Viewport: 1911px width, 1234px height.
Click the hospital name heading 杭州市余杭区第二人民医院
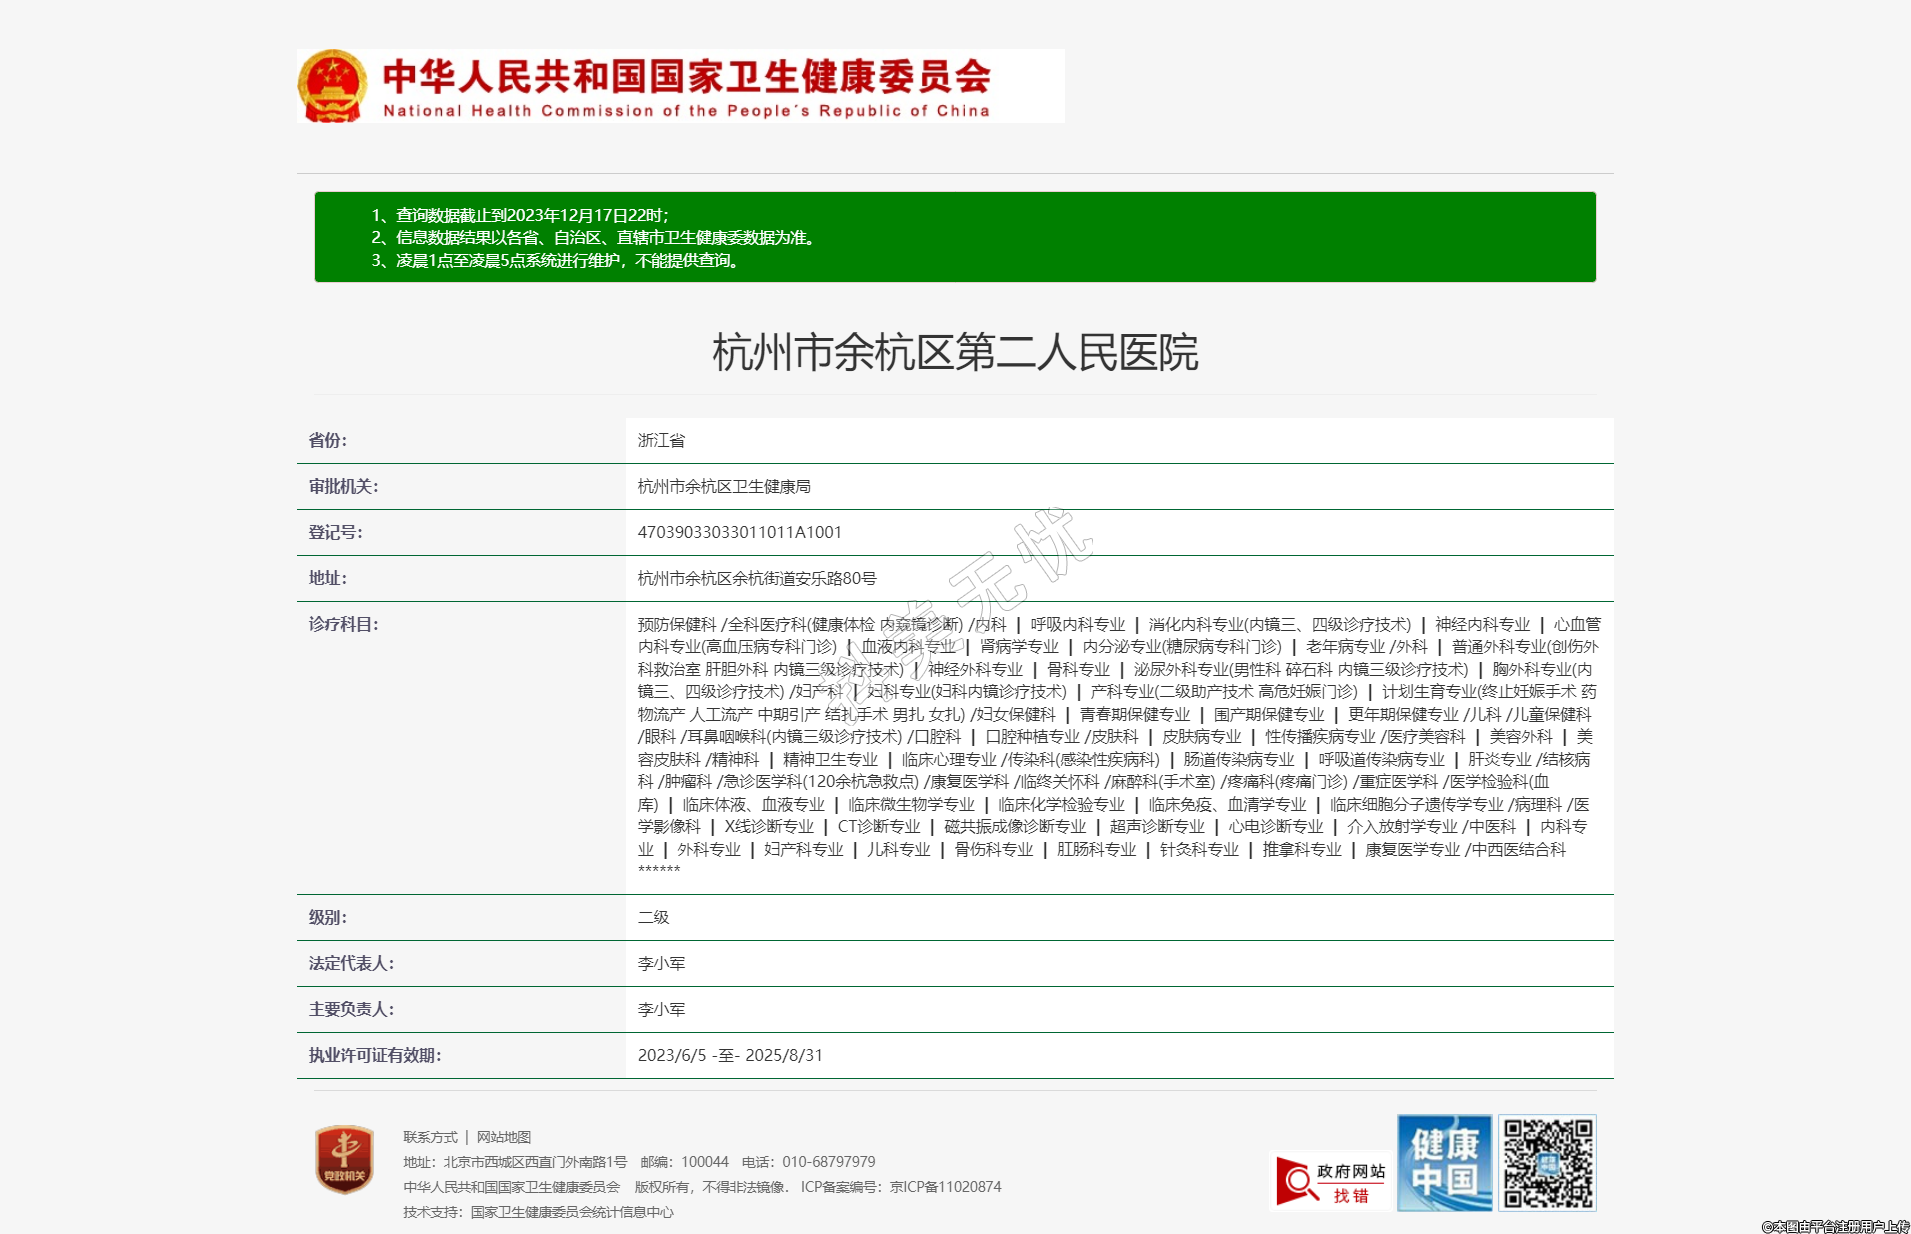click(x=955, y=353)
